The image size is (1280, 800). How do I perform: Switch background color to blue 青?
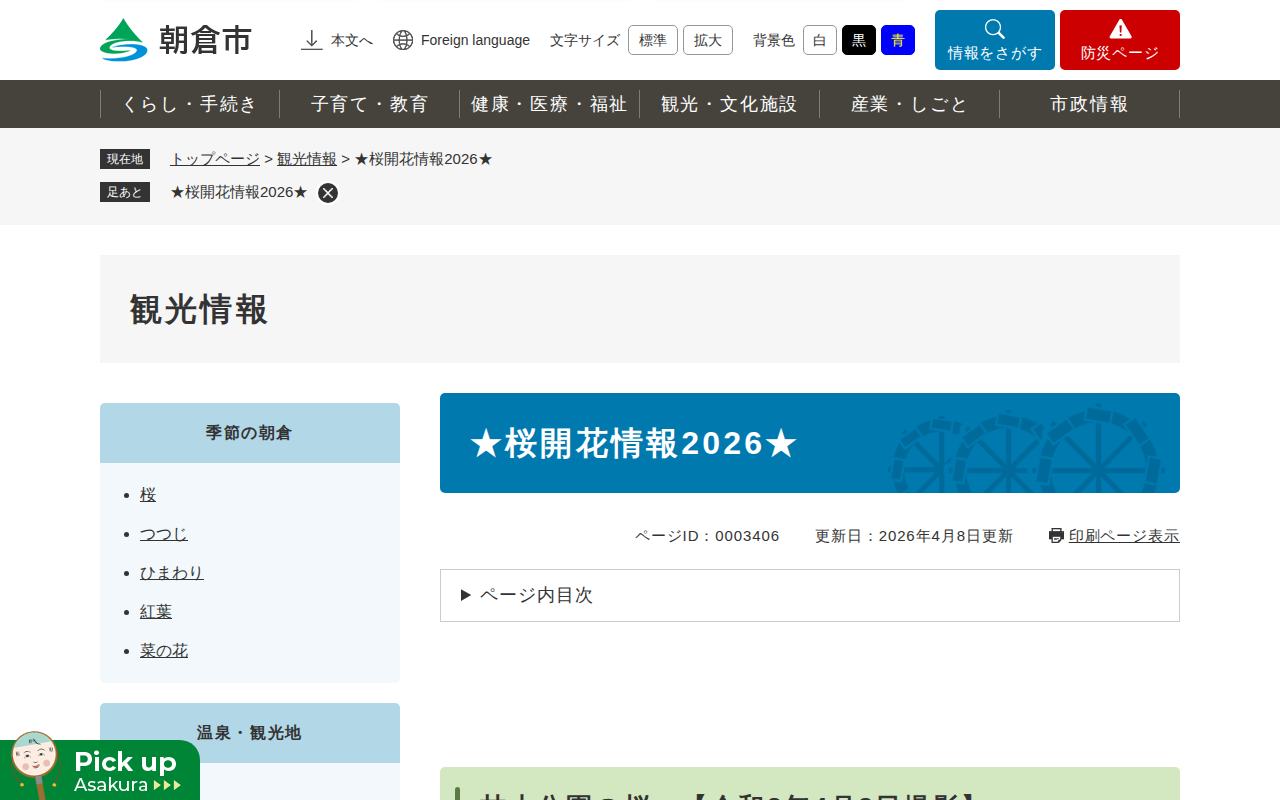(x=897, y=40)
